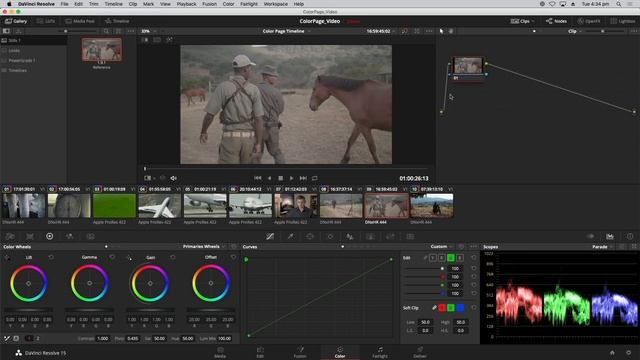Viewport: 640px width, 360px height.
Task: Toggle the Timeline button in the top toolbar
Action: pos(117,21)
